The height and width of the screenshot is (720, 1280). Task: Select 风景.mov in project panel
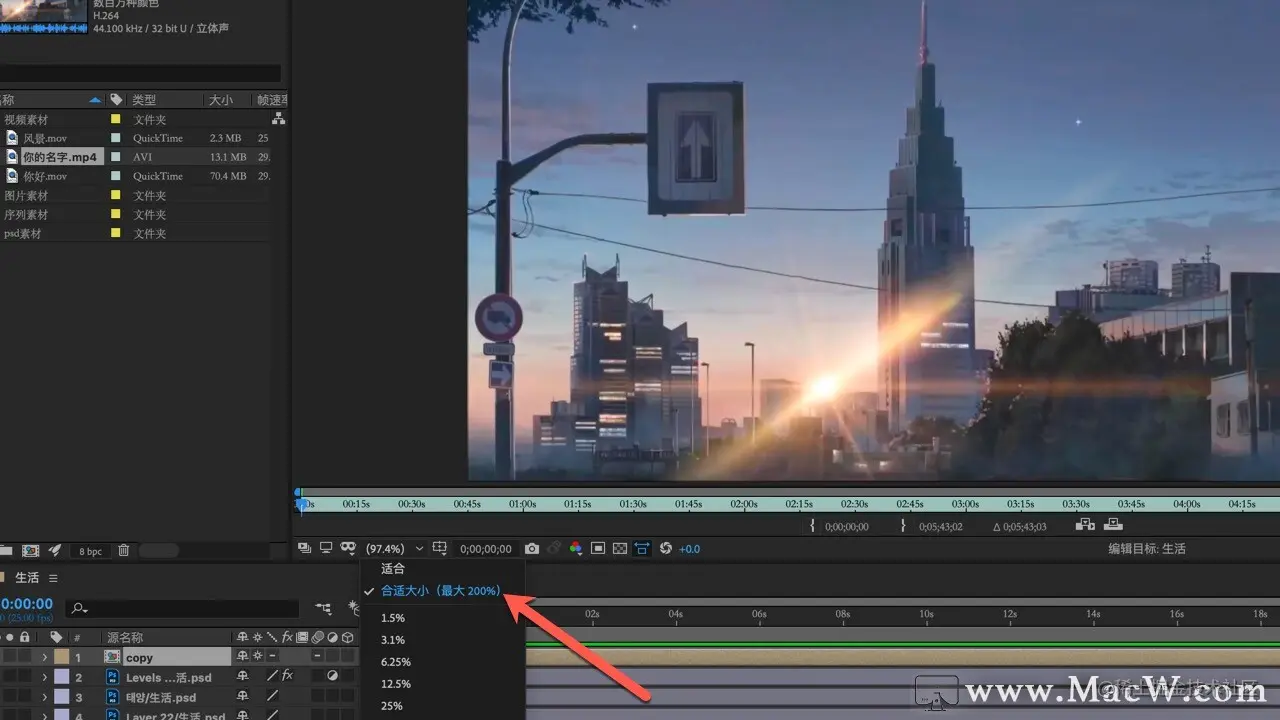(45, 138)
